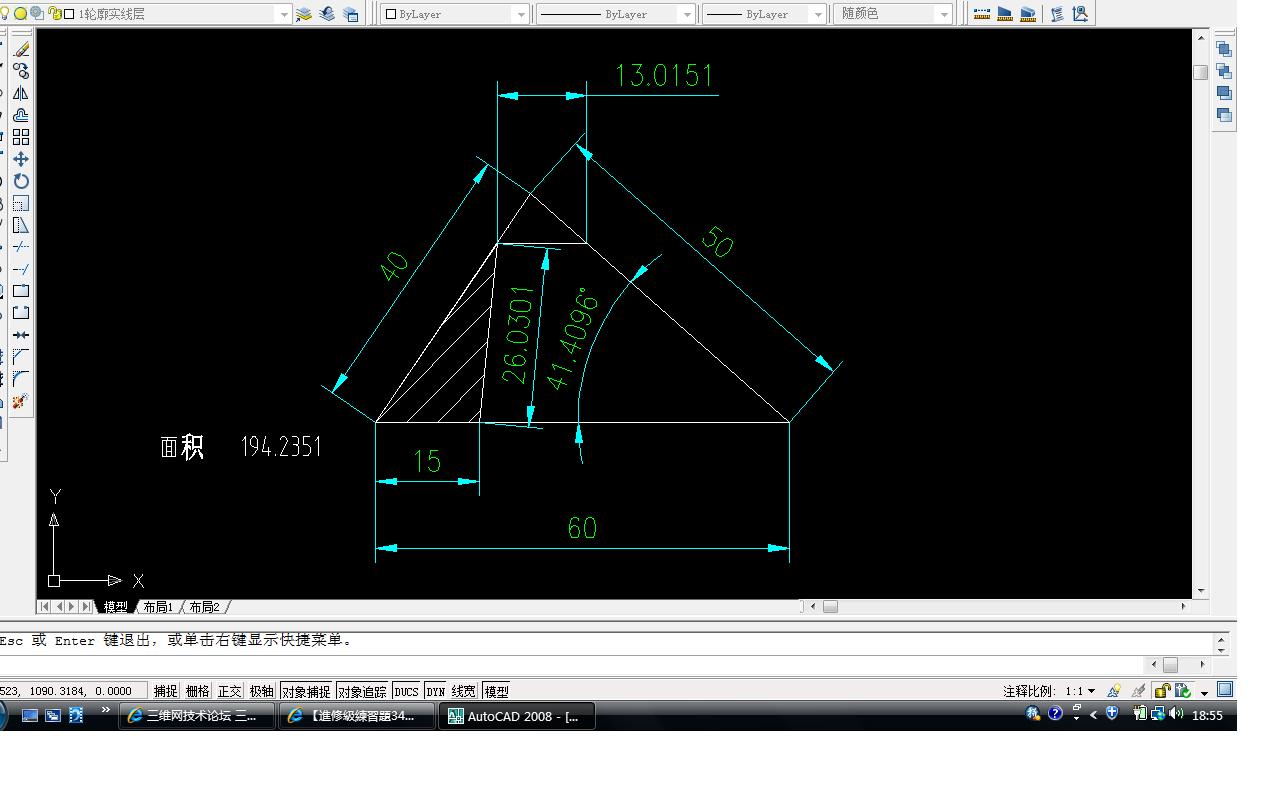Screen dimensions: 1280x800
Task: Click the Send Under Objects icon
Action: [x=1224, y=115]
